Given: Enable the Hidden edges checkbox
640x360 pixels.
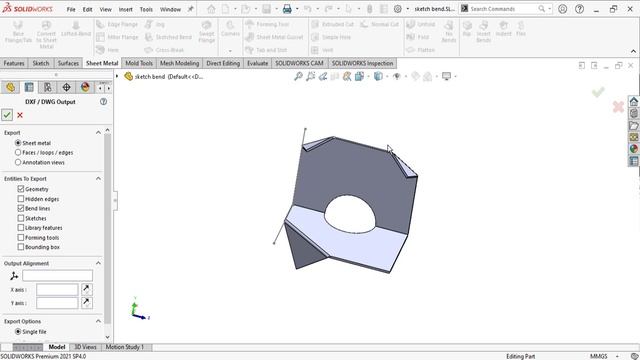Looking at the screenshot, I should pyautogui.click(x=21, y=199).
